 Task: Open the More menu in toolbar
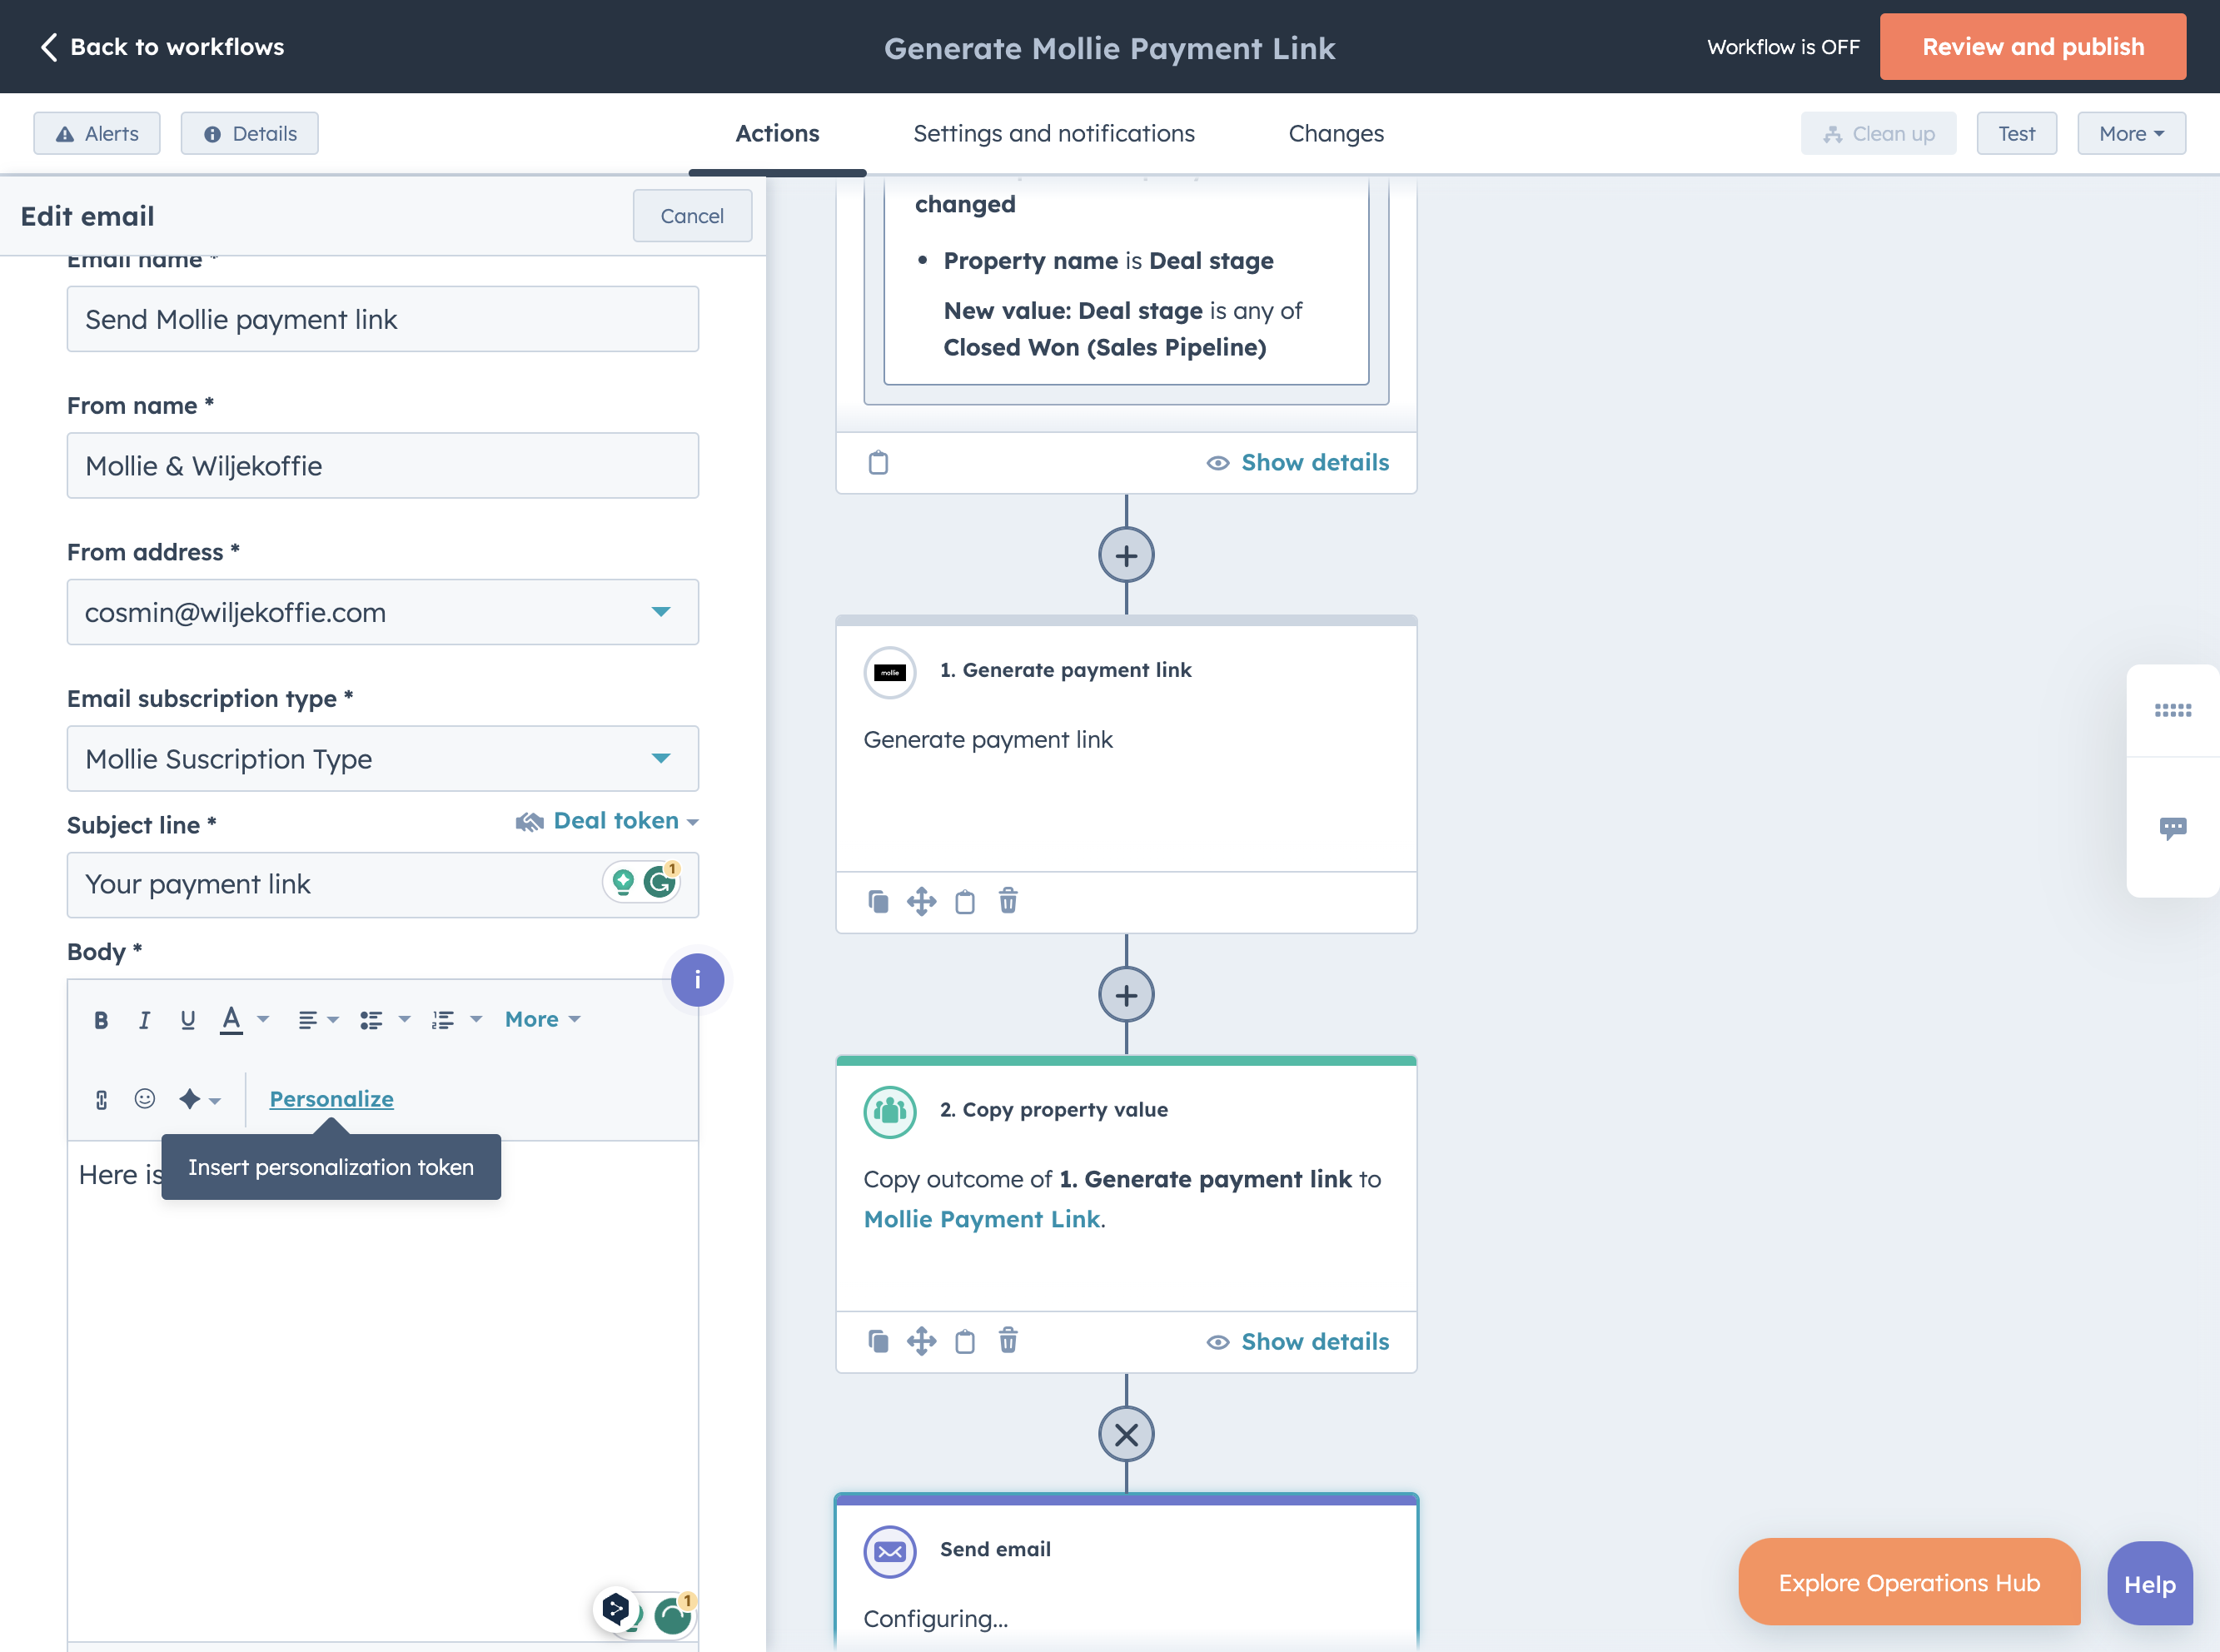(x=2131, y=134)
